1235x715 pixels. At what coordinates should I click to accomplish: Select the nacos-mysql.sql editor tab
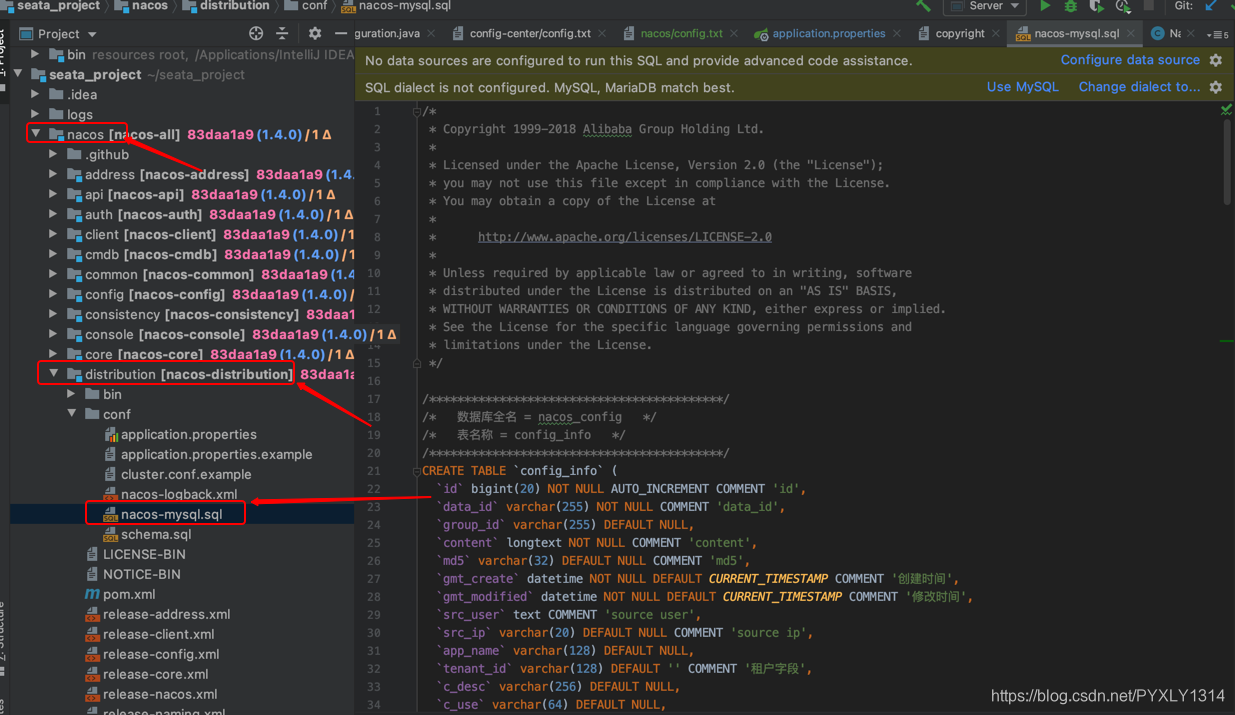tap(1076, 33)
